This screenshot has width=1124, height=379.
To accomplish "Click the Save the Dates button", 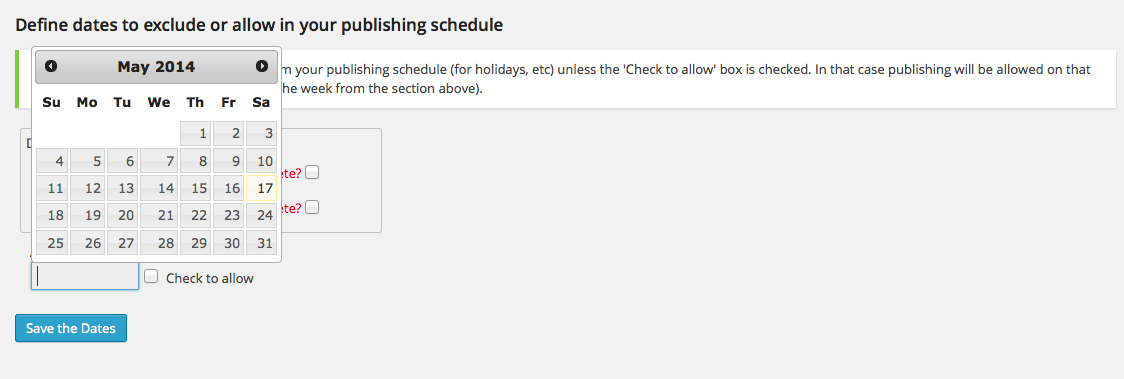I will pyautogui.click(x=71, y=328).
